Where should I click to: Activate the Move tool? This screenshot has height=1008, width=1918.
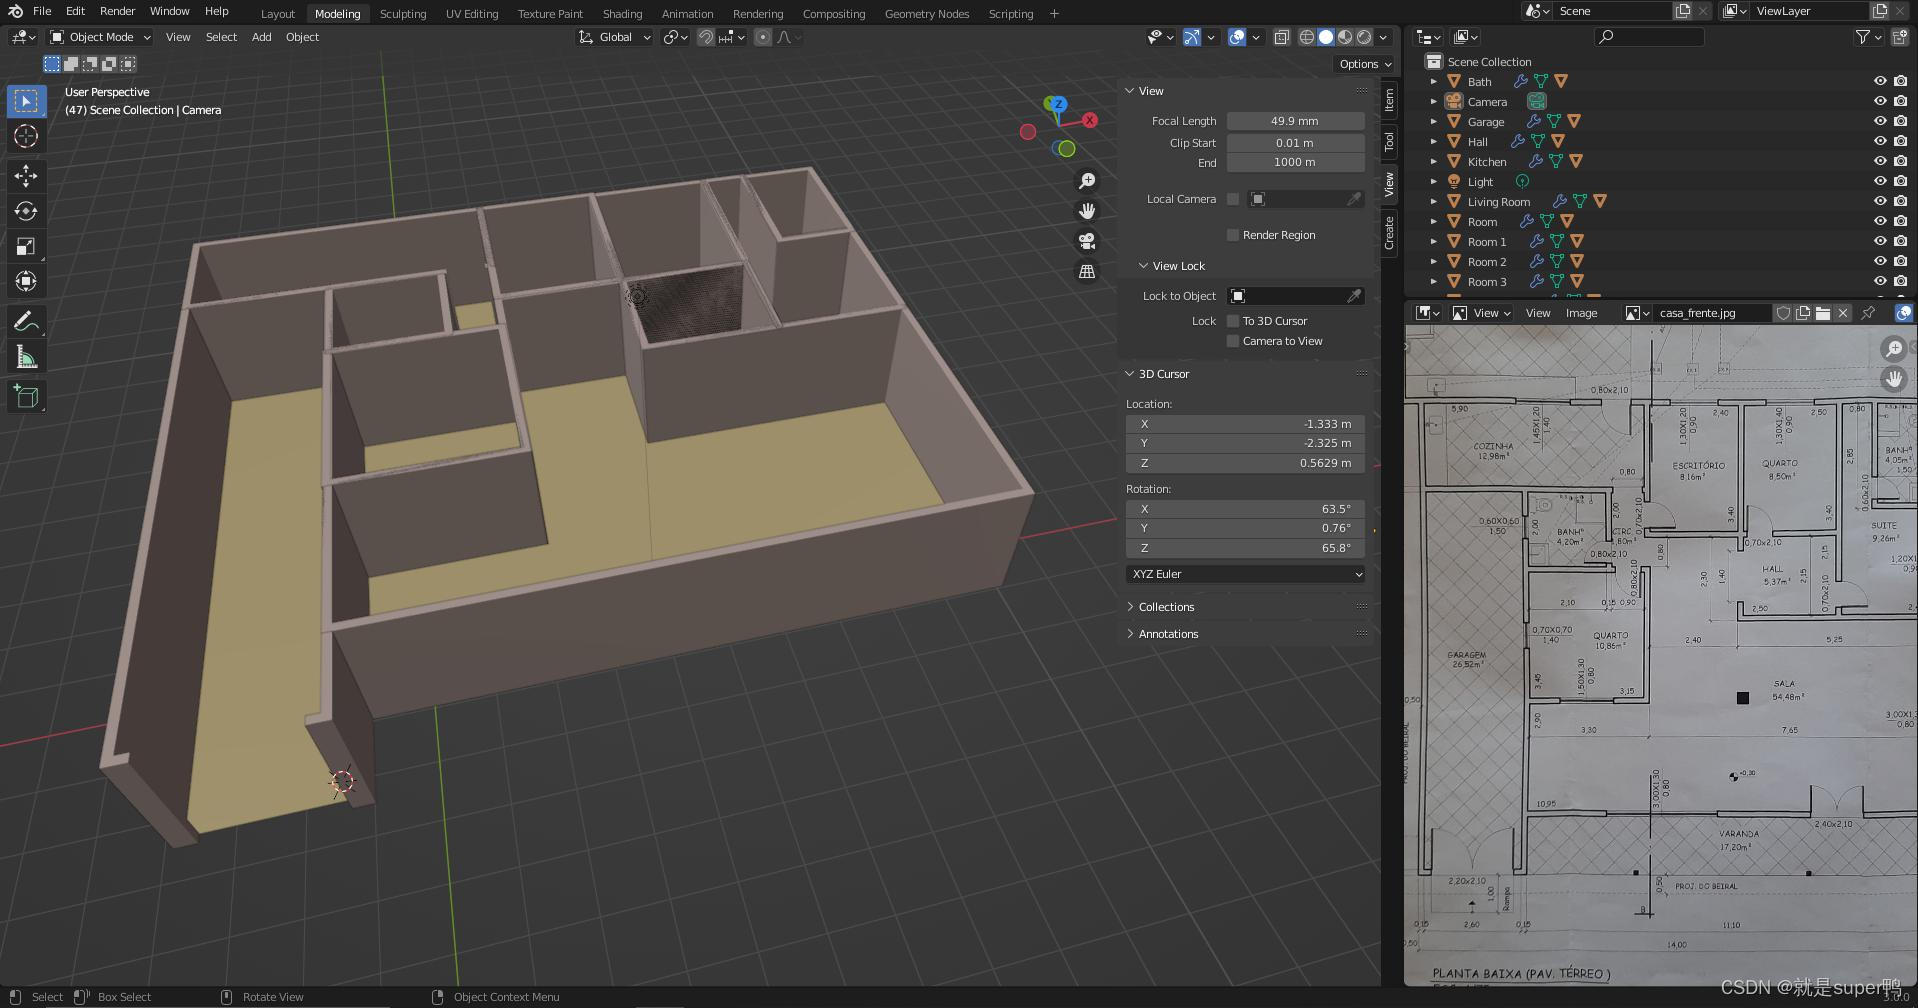pyautogui.click(x=26, y=177)
